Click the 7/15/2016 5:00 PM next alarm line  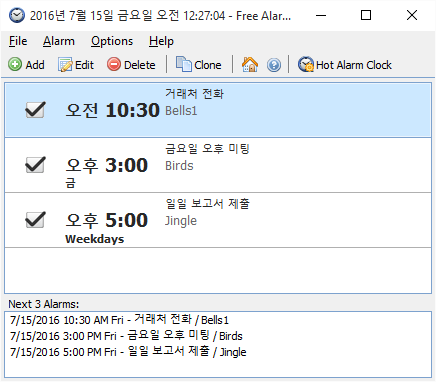(128, 352)
